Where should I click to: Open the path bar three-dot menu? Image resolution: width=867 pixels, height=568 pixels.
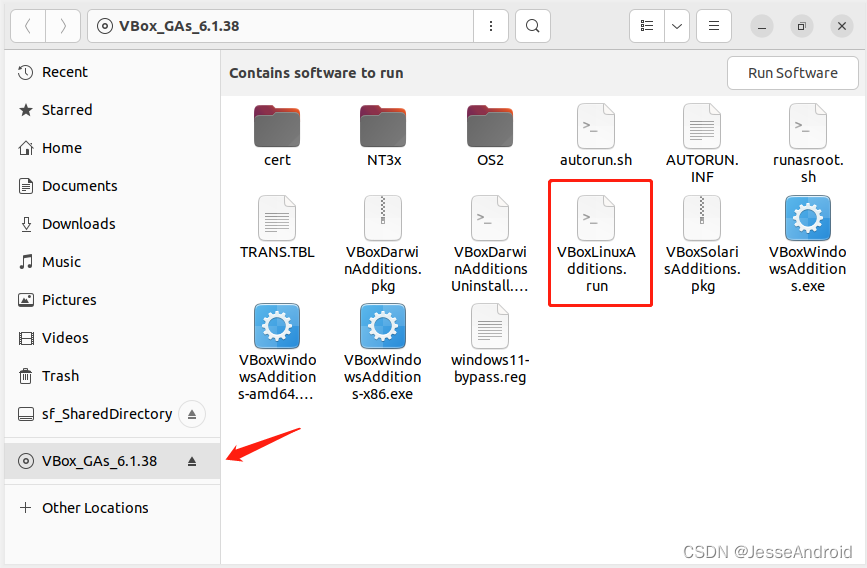[490, 26]
